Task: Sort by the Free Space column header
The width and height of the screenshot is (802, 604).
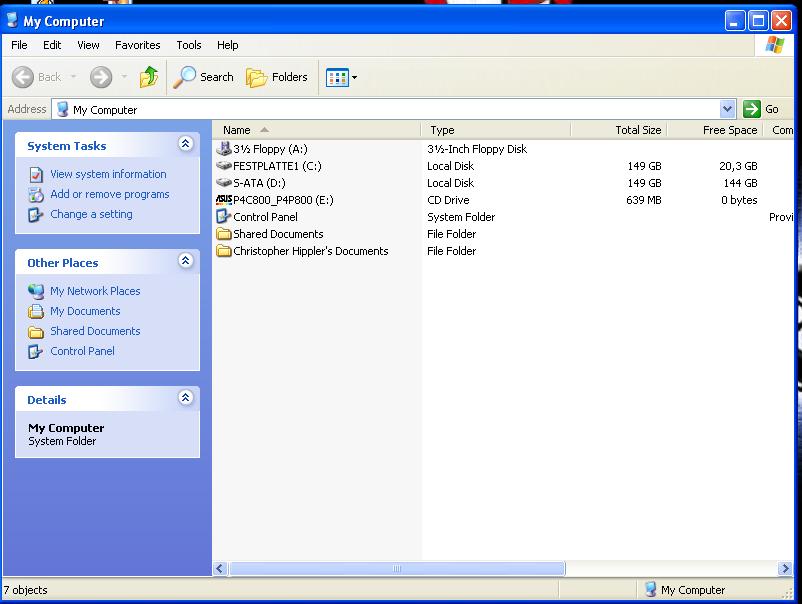Action: coord(715,130)
